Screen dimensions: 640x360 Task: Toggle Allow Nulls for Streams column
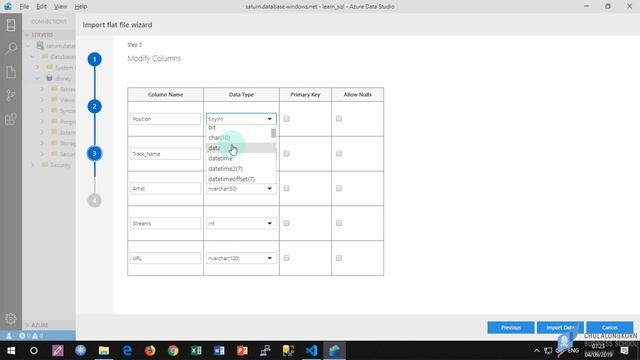pos(339,223)
